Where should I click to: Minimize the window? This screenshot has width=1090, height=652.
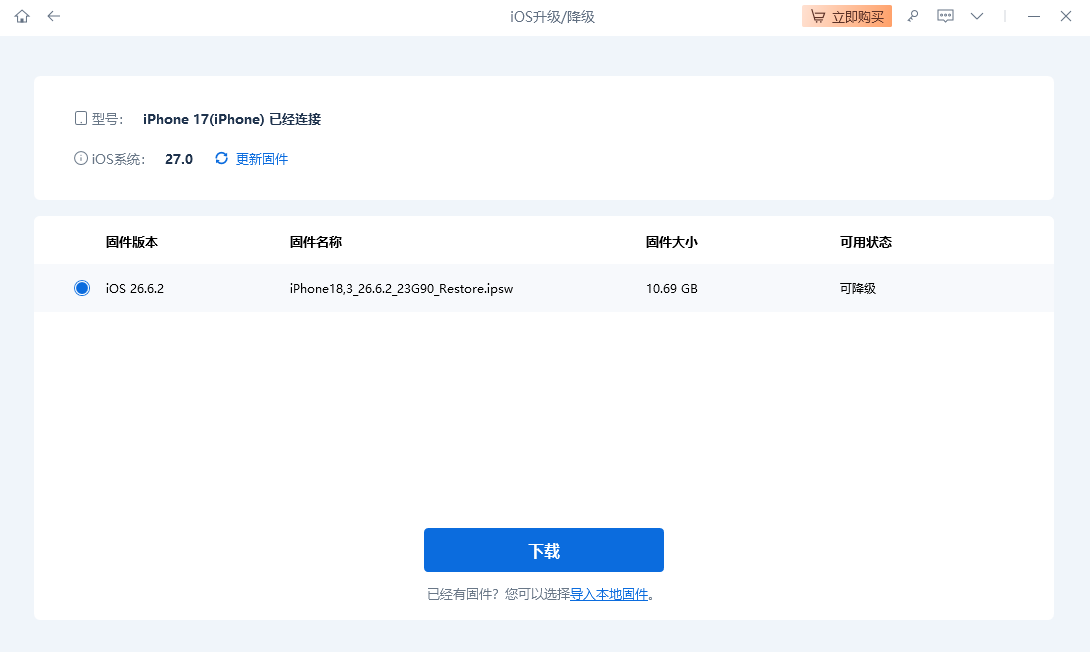(1034, 16)
